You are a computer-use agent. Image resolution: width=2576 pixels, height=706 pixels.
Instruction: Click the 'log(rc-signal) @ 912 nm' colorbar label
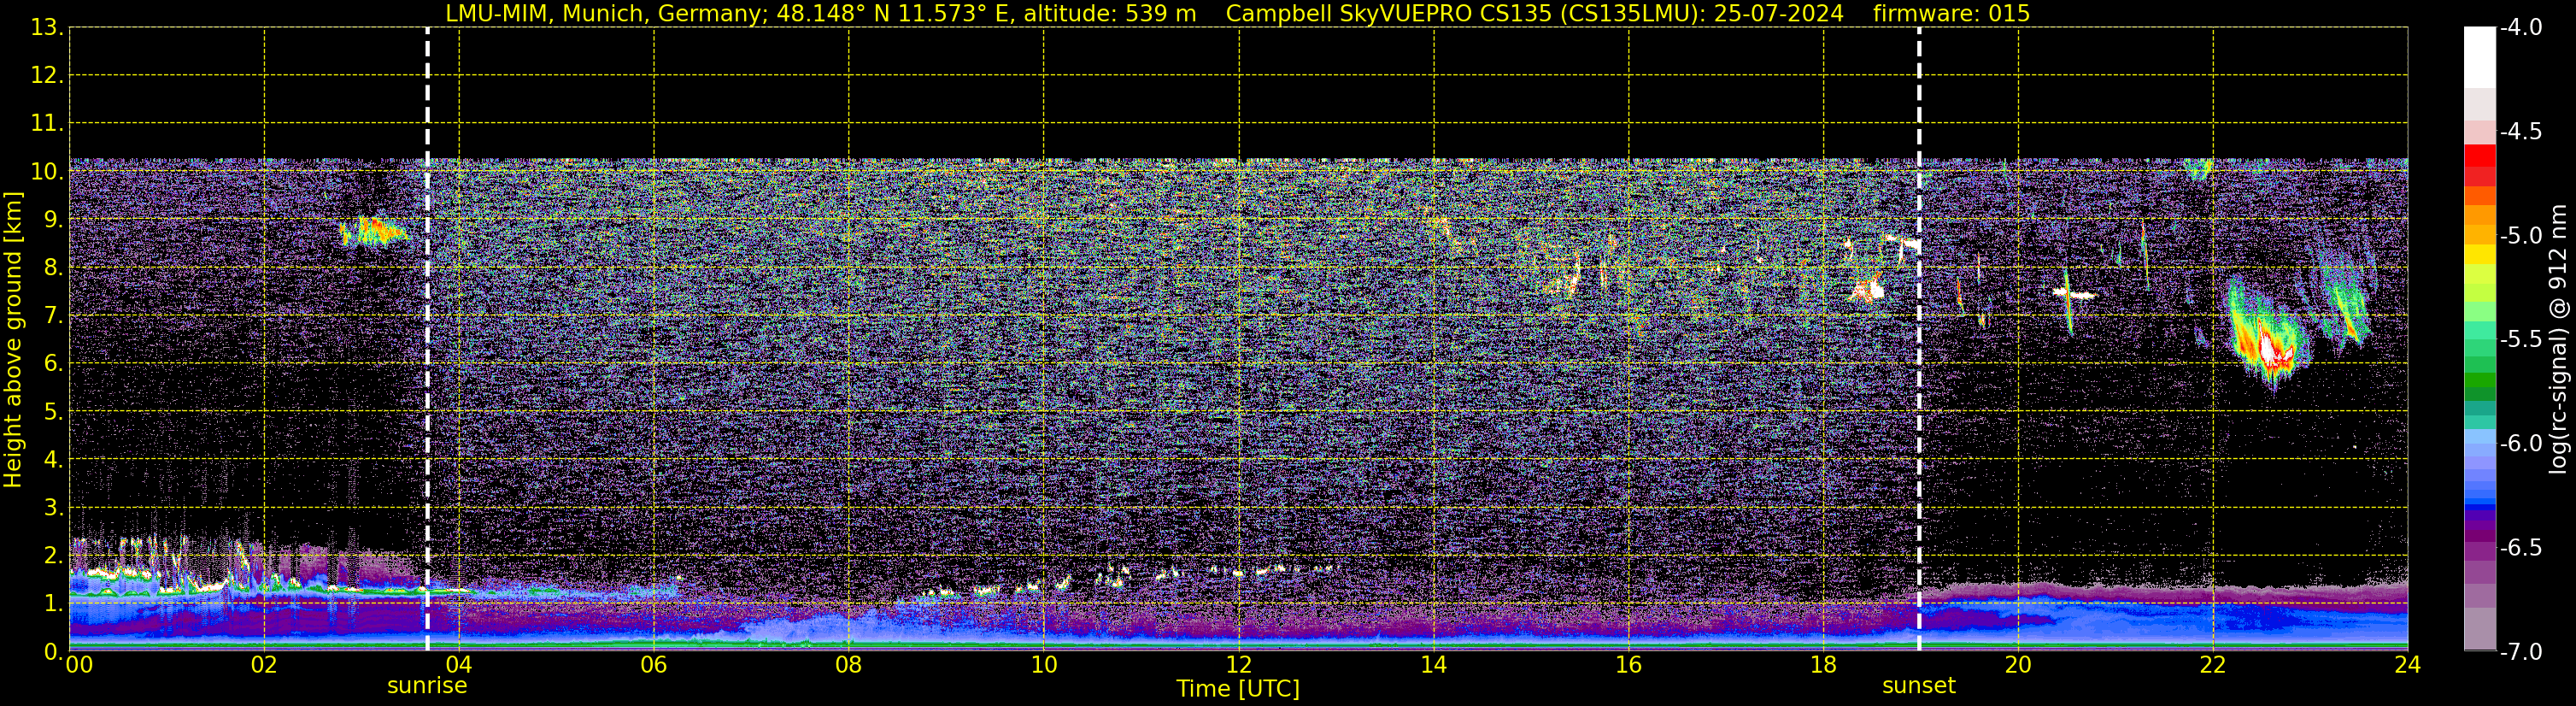(2558, 339)
